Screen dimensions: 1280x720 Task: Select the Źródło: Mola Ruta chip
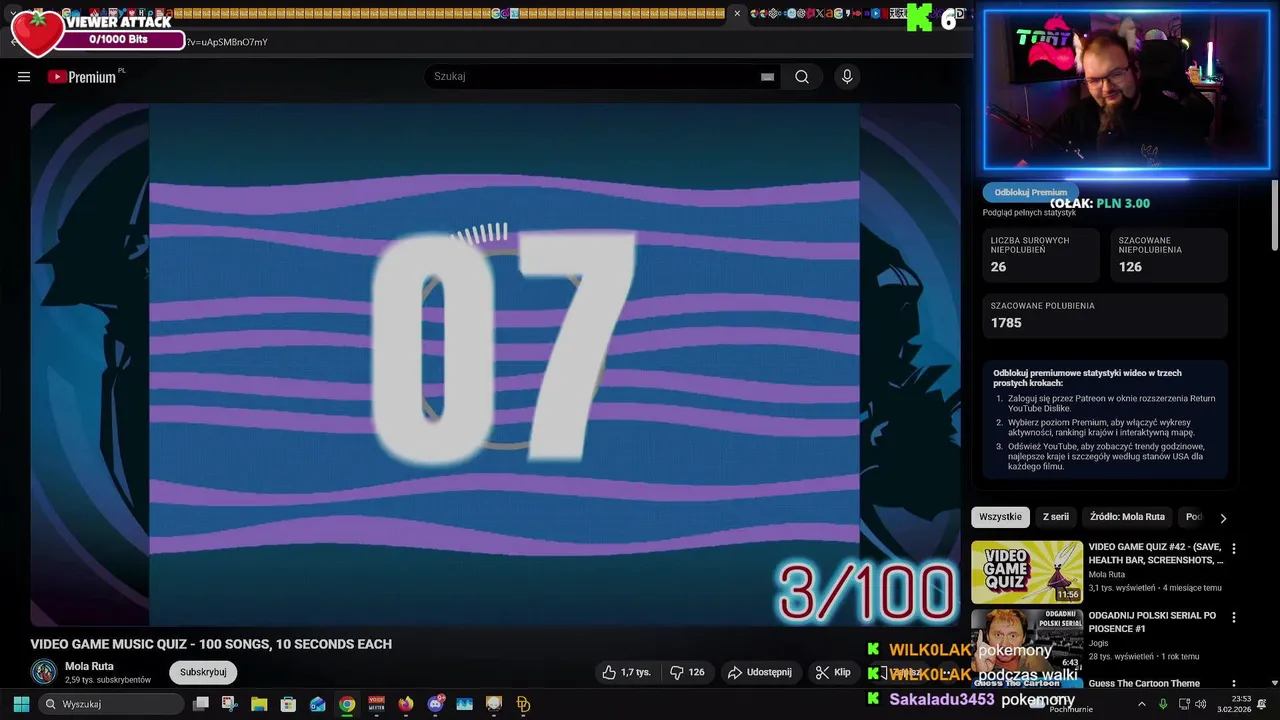coord(1127,517)
